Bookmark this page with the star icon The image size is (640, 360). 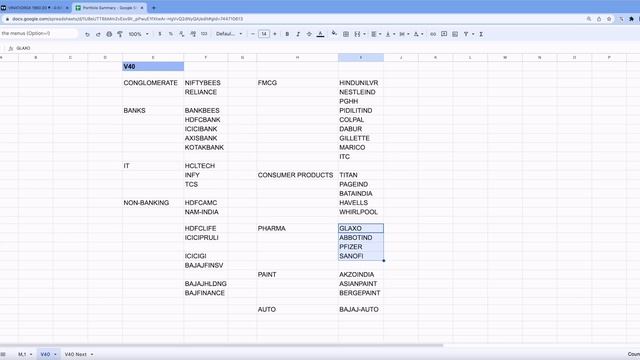609,19
